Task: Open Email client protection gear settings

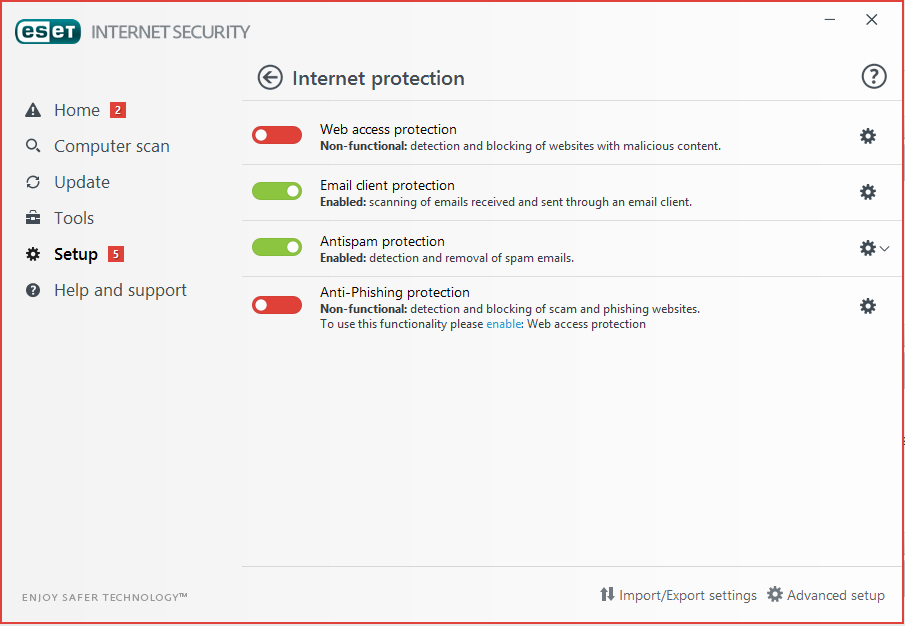Action: (867, 192)
